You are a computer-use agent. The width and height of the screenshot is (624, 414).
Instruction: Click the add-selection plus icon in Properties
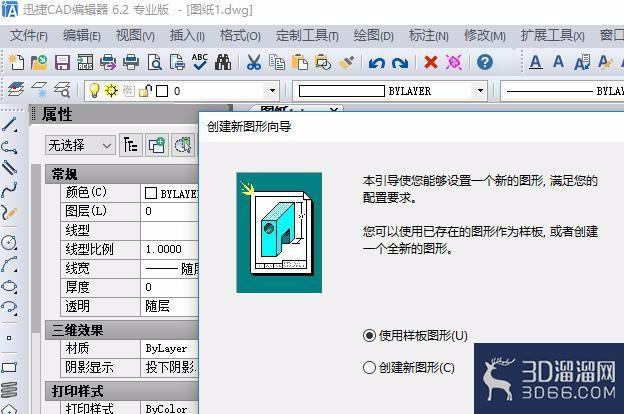[156, 145]
